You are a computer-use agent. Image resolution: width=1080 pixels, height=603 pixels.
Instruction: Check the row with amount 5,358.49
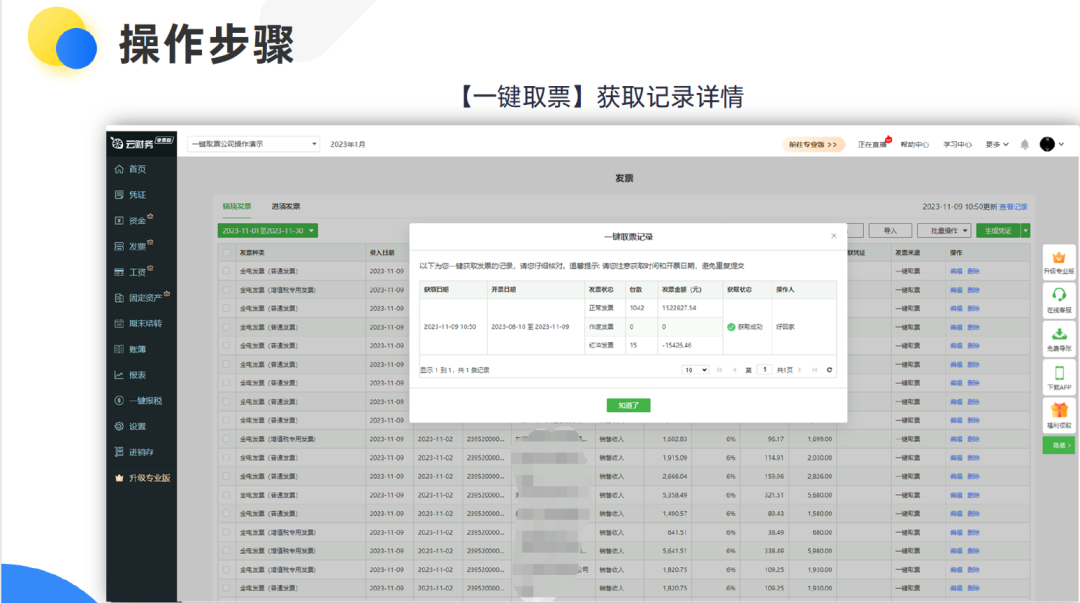click(x=227, y=495)
